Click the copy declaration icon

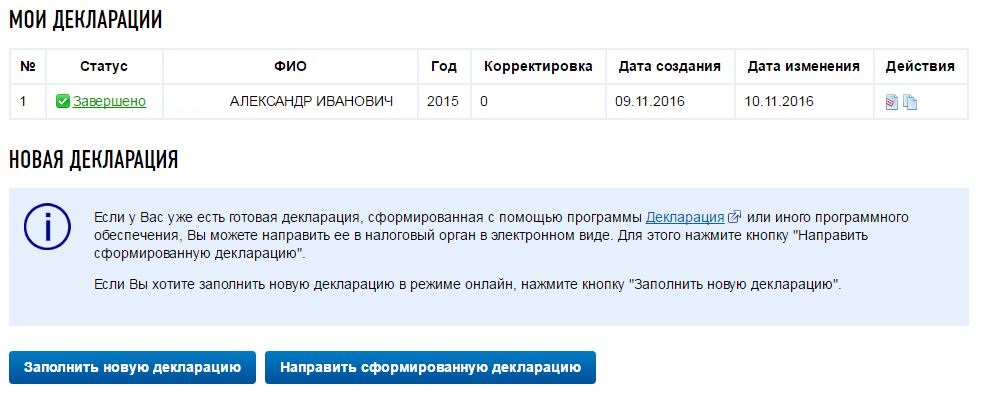click(x=910, y=102)
